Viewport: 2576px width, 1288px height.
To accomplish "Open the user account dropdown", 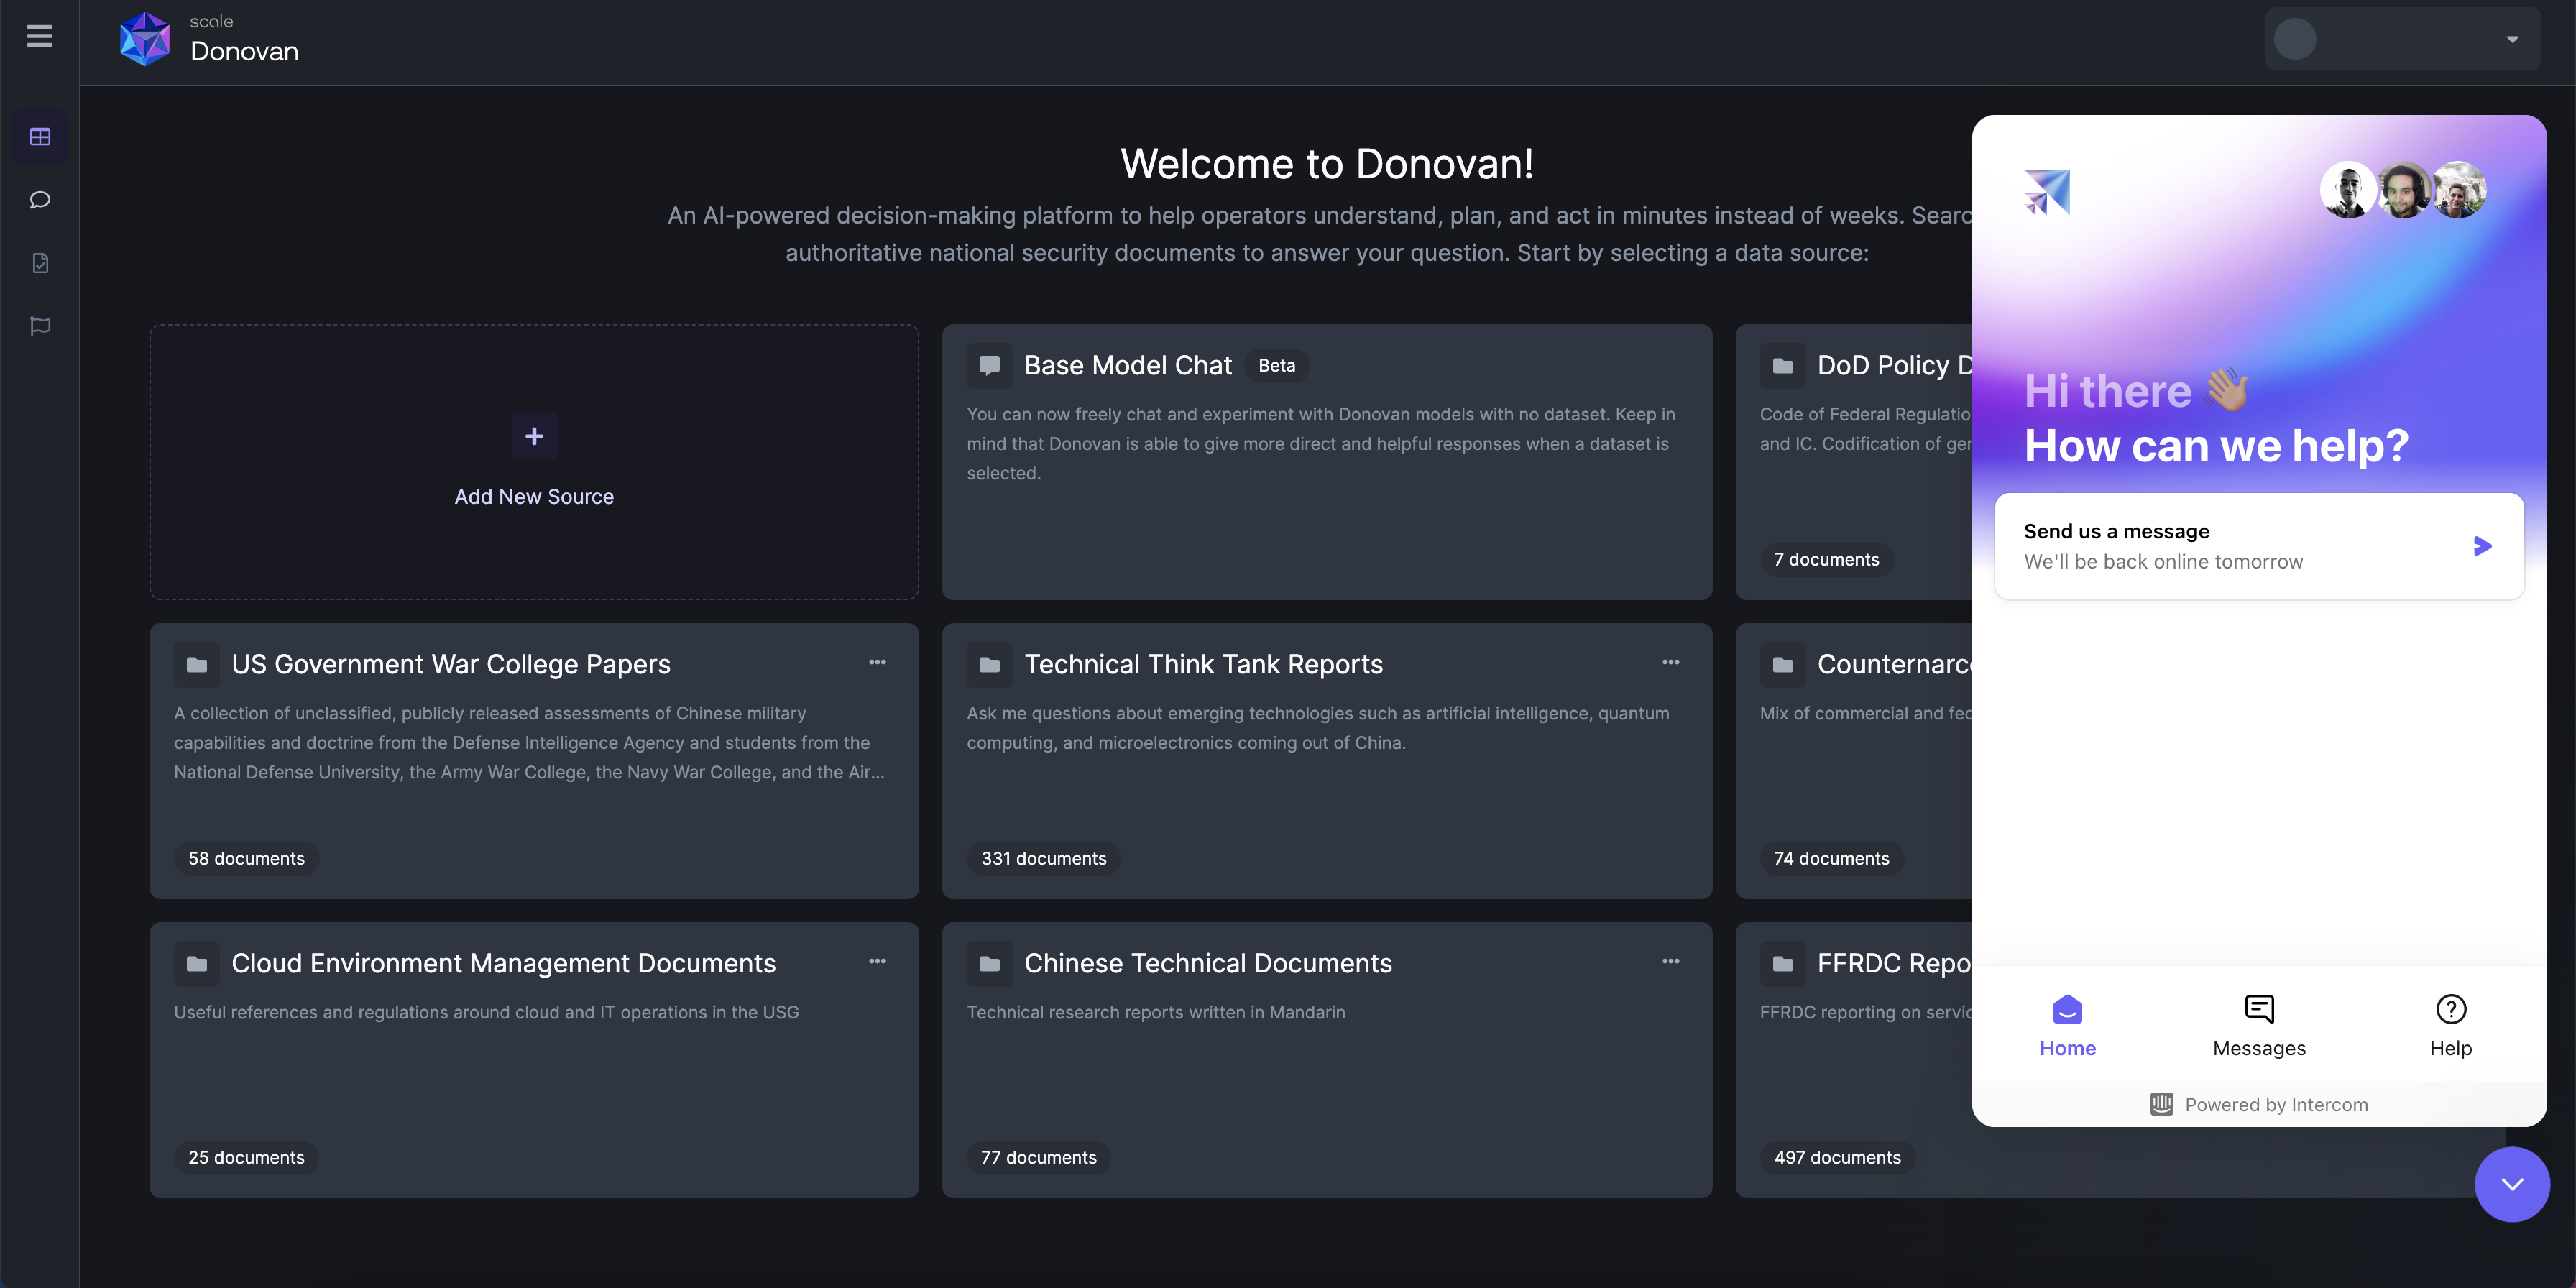I will (x=2402, y=39).
